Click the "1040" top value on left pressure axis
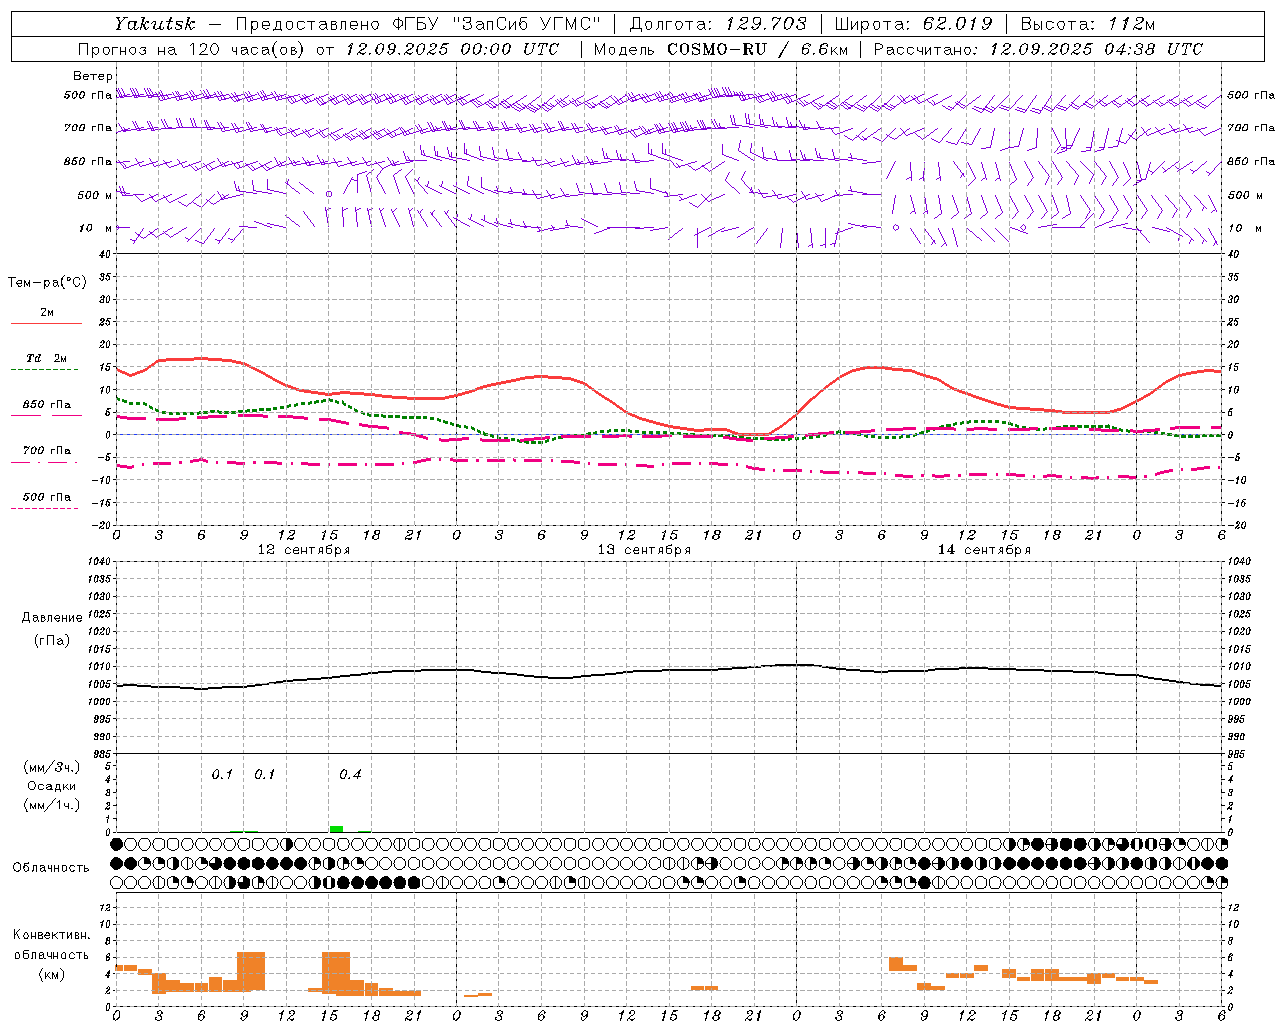1280x1024 pixels. (97, 562)
